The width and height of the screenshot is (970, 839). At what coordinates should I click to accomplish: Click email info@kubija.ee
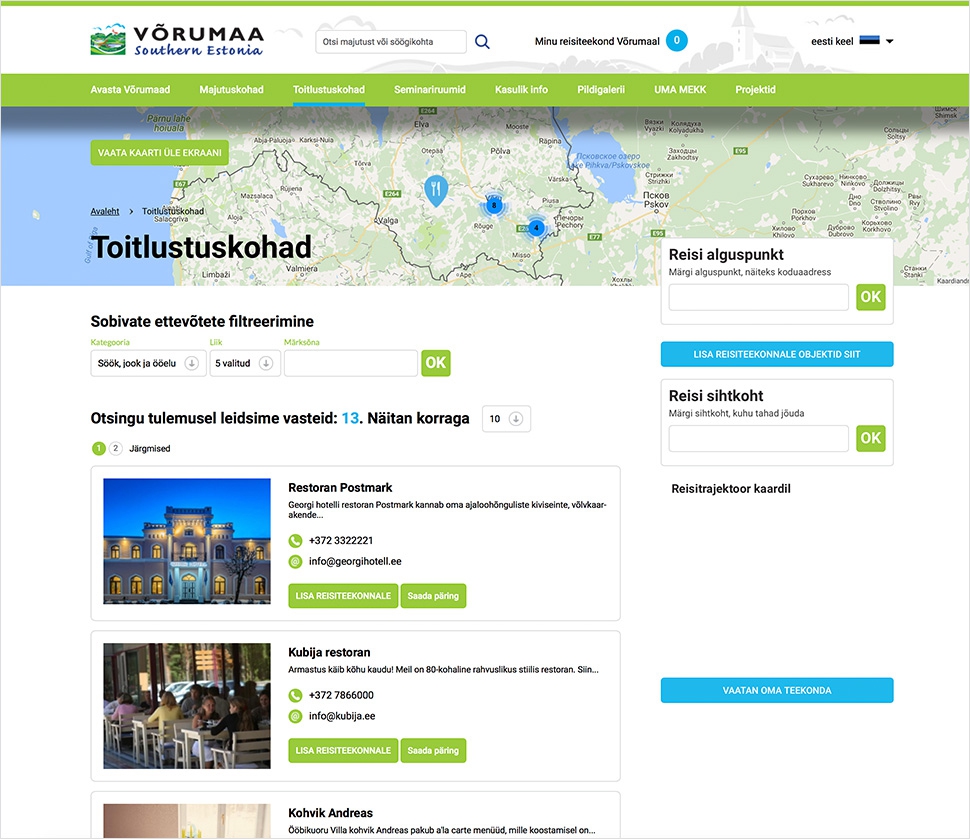(x=342, y=716)
